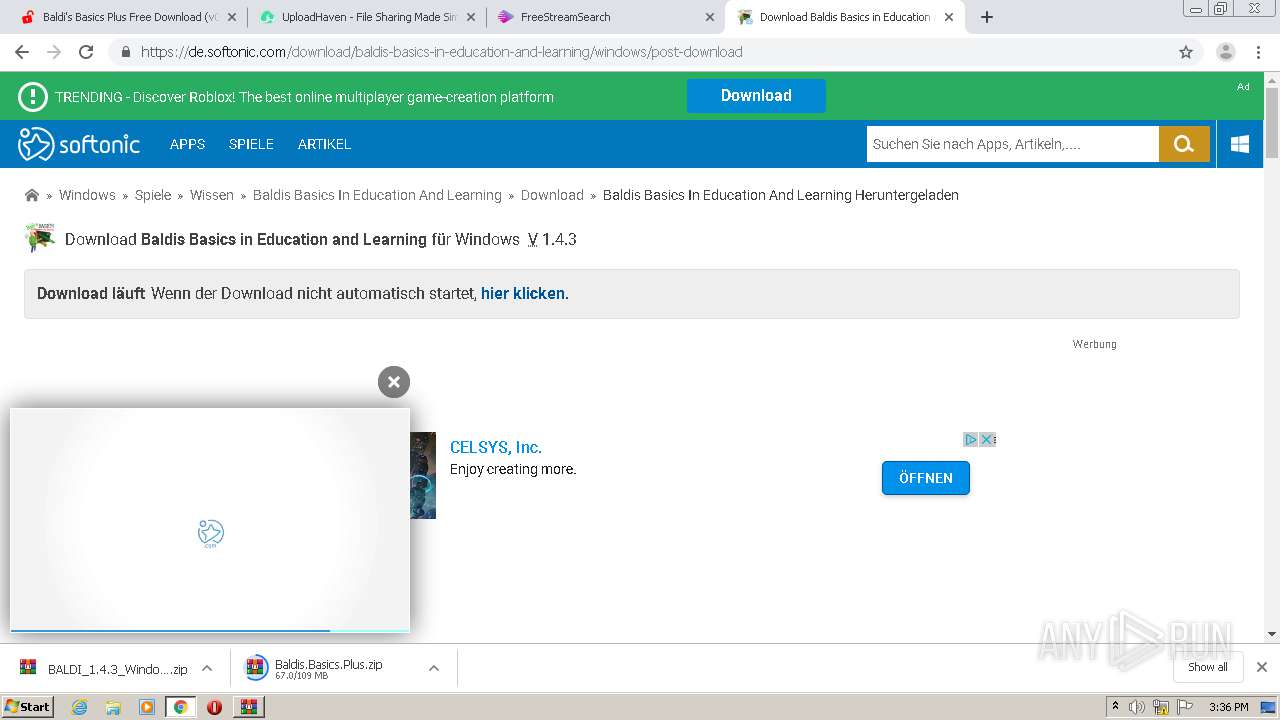The width and height of the screenshot is (1280, 720).
Task: Click the Baldis Basics app icon by title
Action: [x=39, y=238]
